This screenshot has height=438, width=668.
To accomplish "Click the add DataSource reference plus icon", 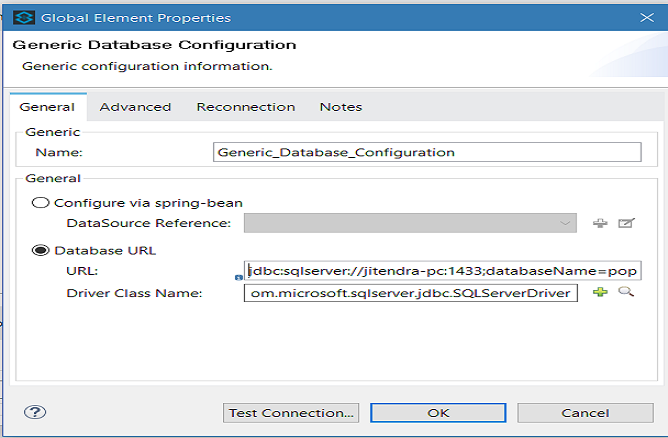I will click(600, 223).
